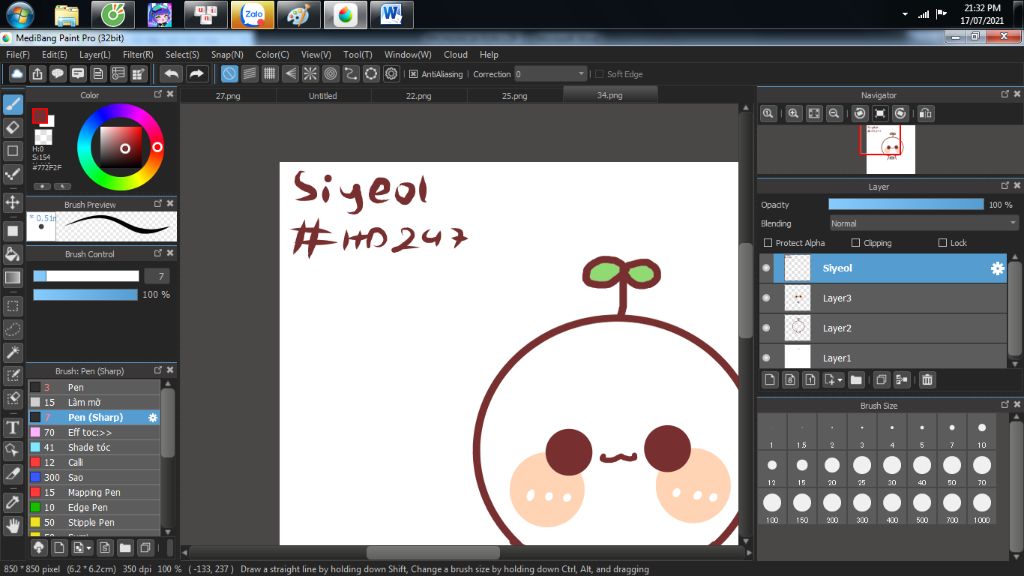Activate the Gradient tool

[12, 278]
